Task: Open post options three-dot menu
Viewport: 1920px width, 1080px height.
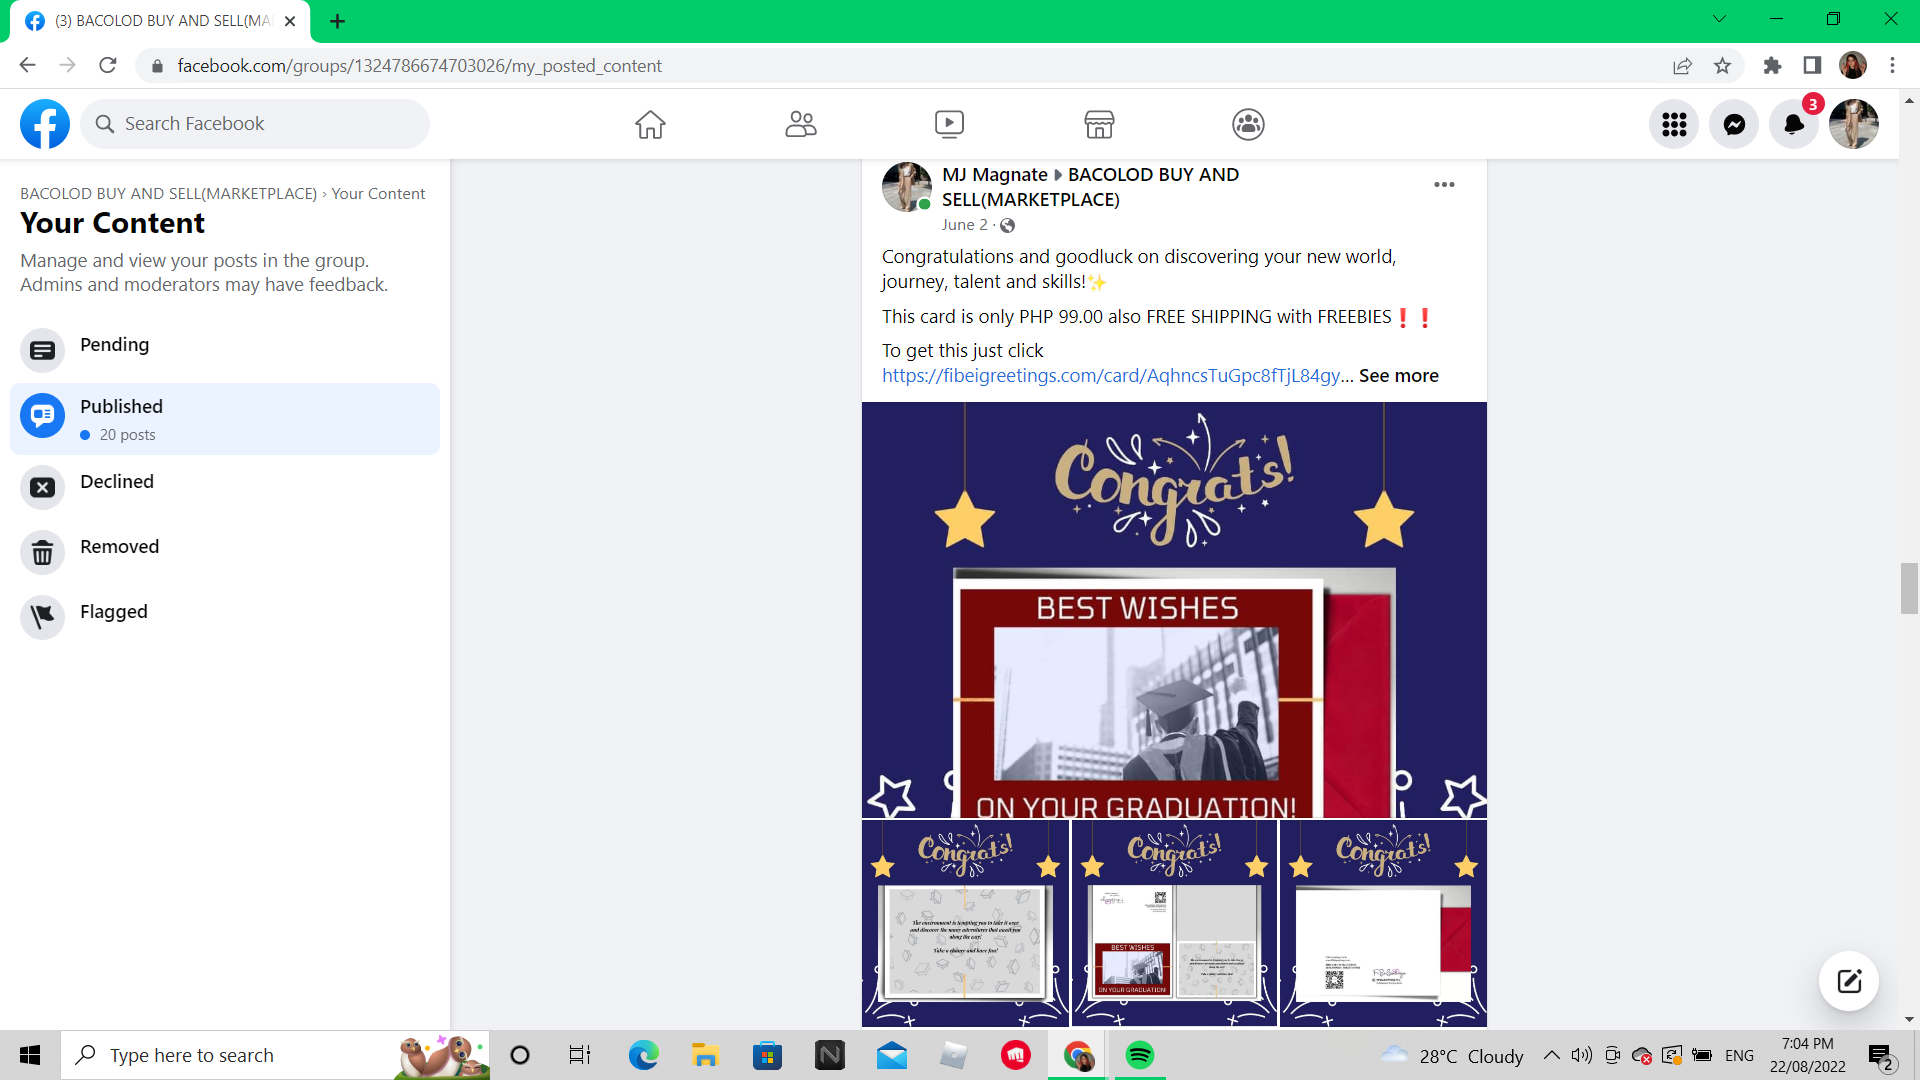Action: pos(1444,185)
